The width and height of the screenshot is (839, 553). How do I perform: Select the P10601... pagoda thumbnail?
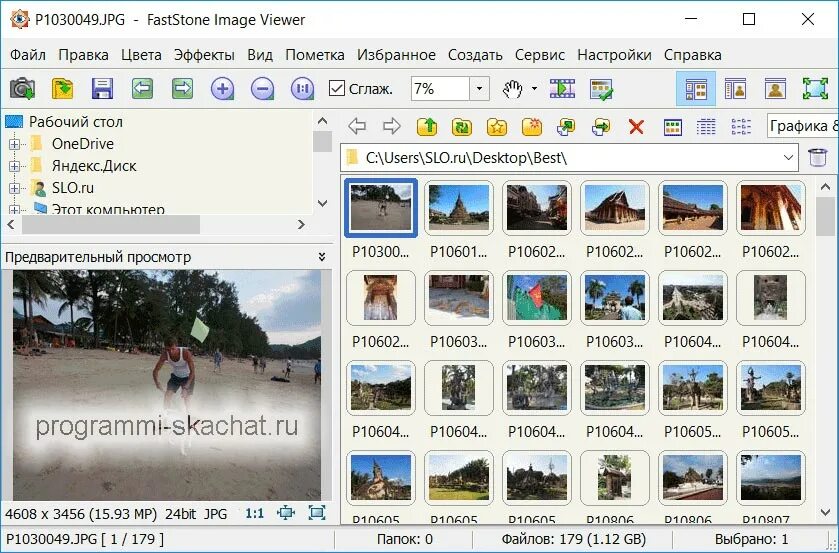pos(459,207)
